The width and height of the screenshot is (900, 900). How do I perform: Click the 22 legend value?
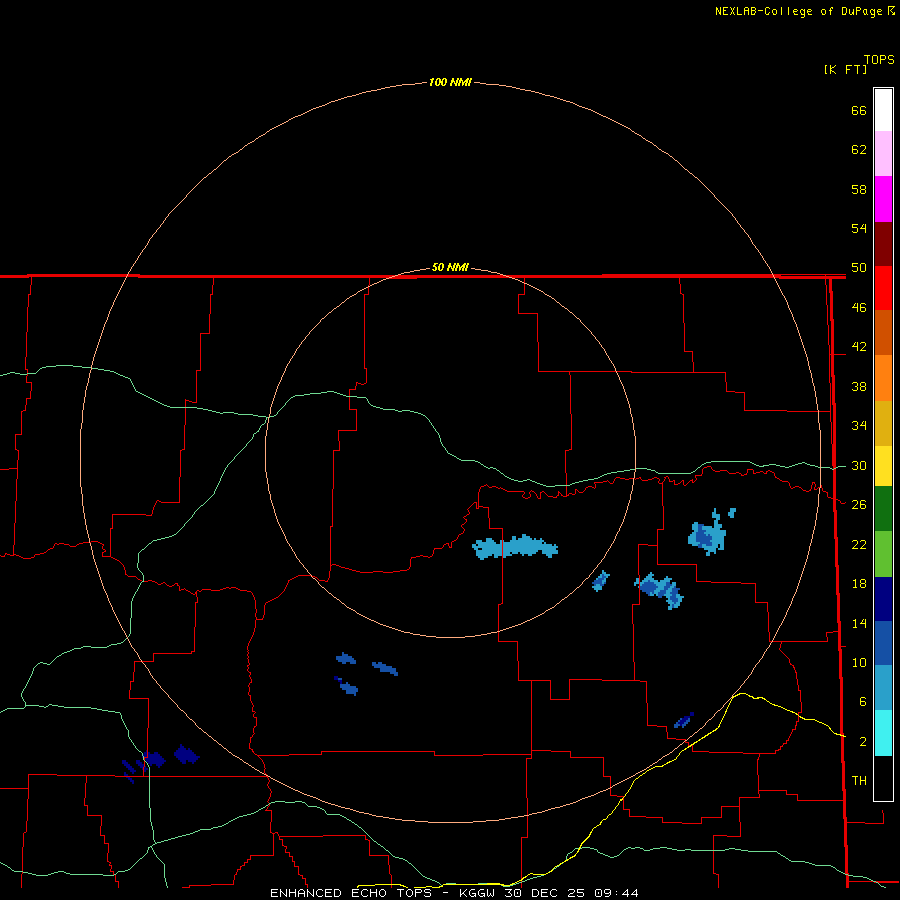coord(859,545)
